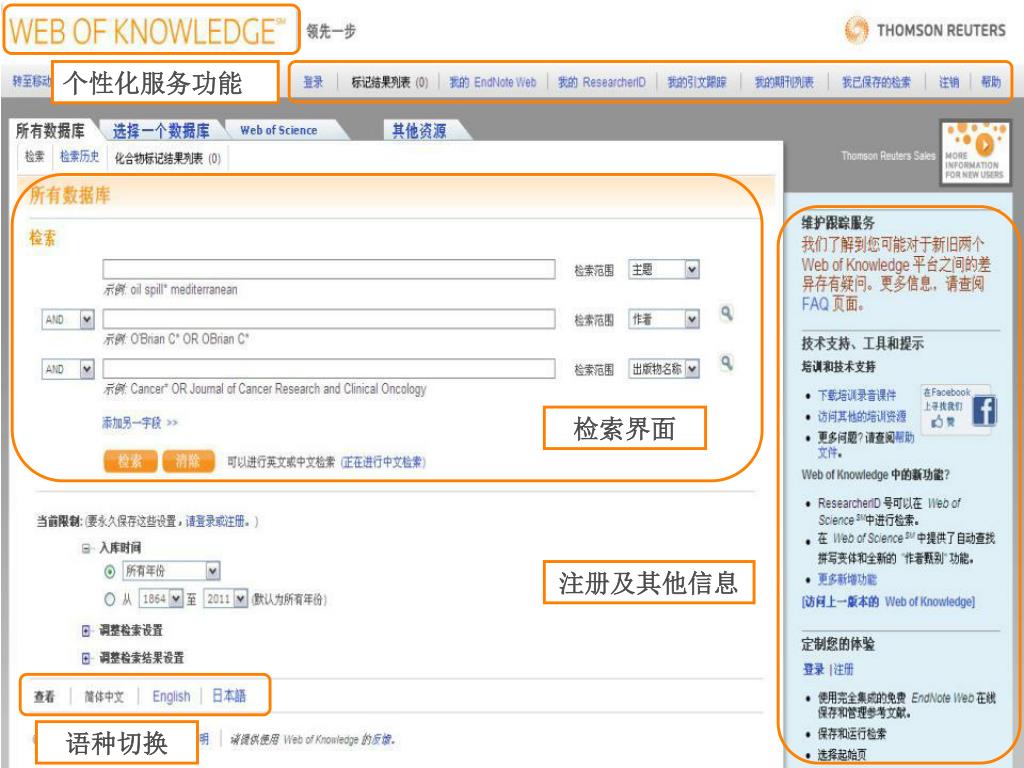Open the Facebook icon link

(984, 411)
